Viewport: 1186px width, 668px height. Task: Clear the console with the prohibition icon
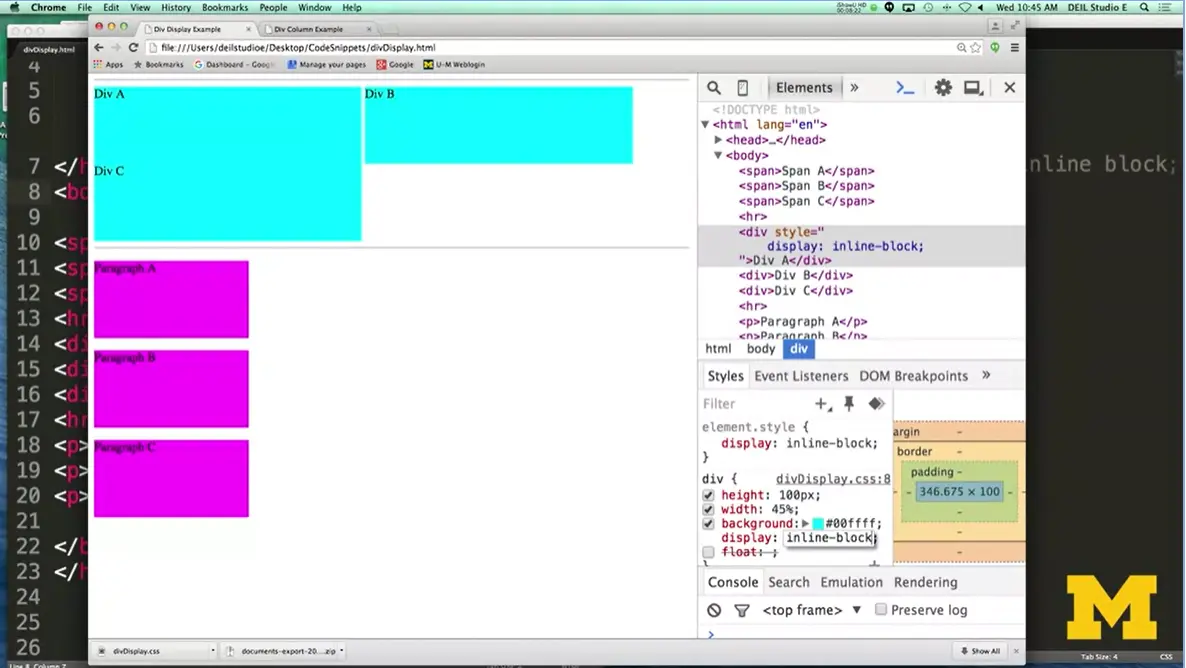pyautogui.click(x=713, y=610)
